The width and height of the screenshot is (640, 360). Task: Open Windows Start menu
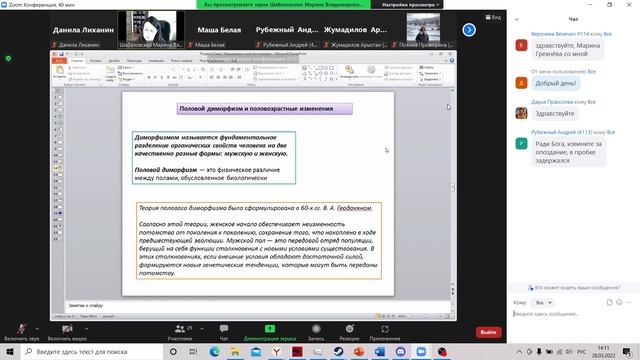(x=10, y=351)
